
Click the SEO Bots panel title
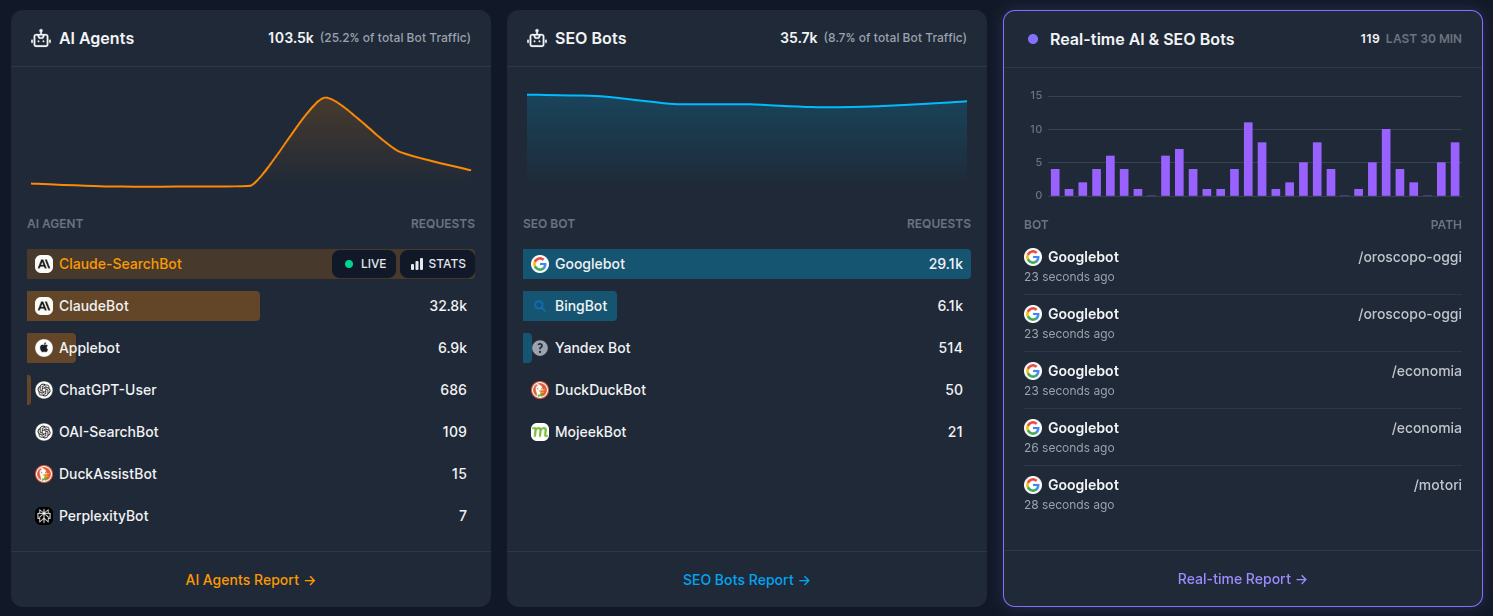(590, 39)
